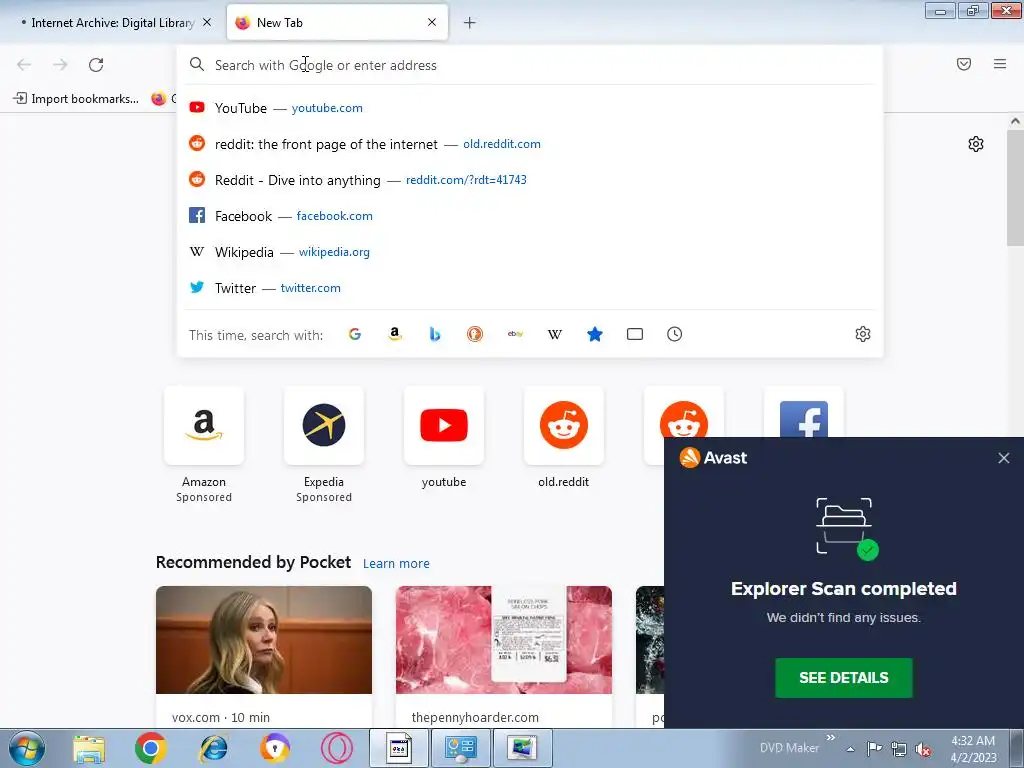Close the New Tab tab

432,22
